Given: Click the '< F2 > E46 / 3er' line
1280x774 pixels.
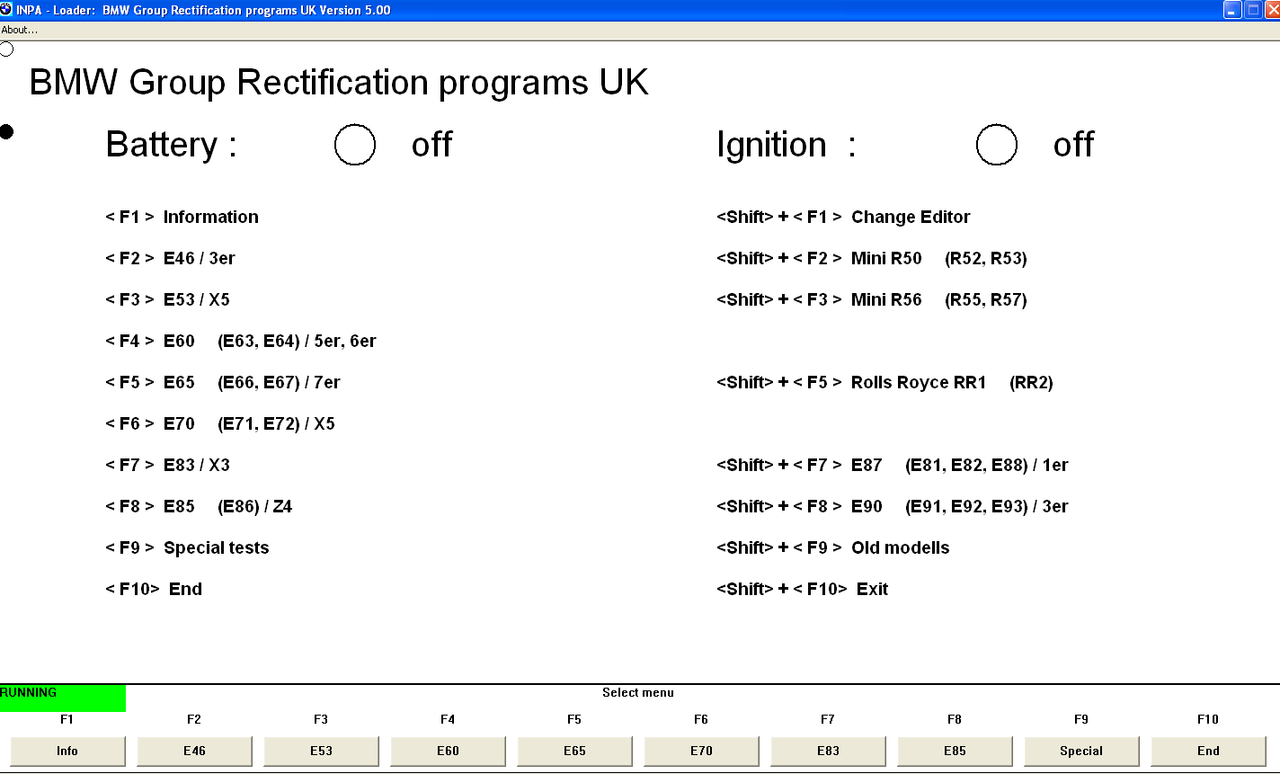Looking at the screenshot, I should point(170,258).
